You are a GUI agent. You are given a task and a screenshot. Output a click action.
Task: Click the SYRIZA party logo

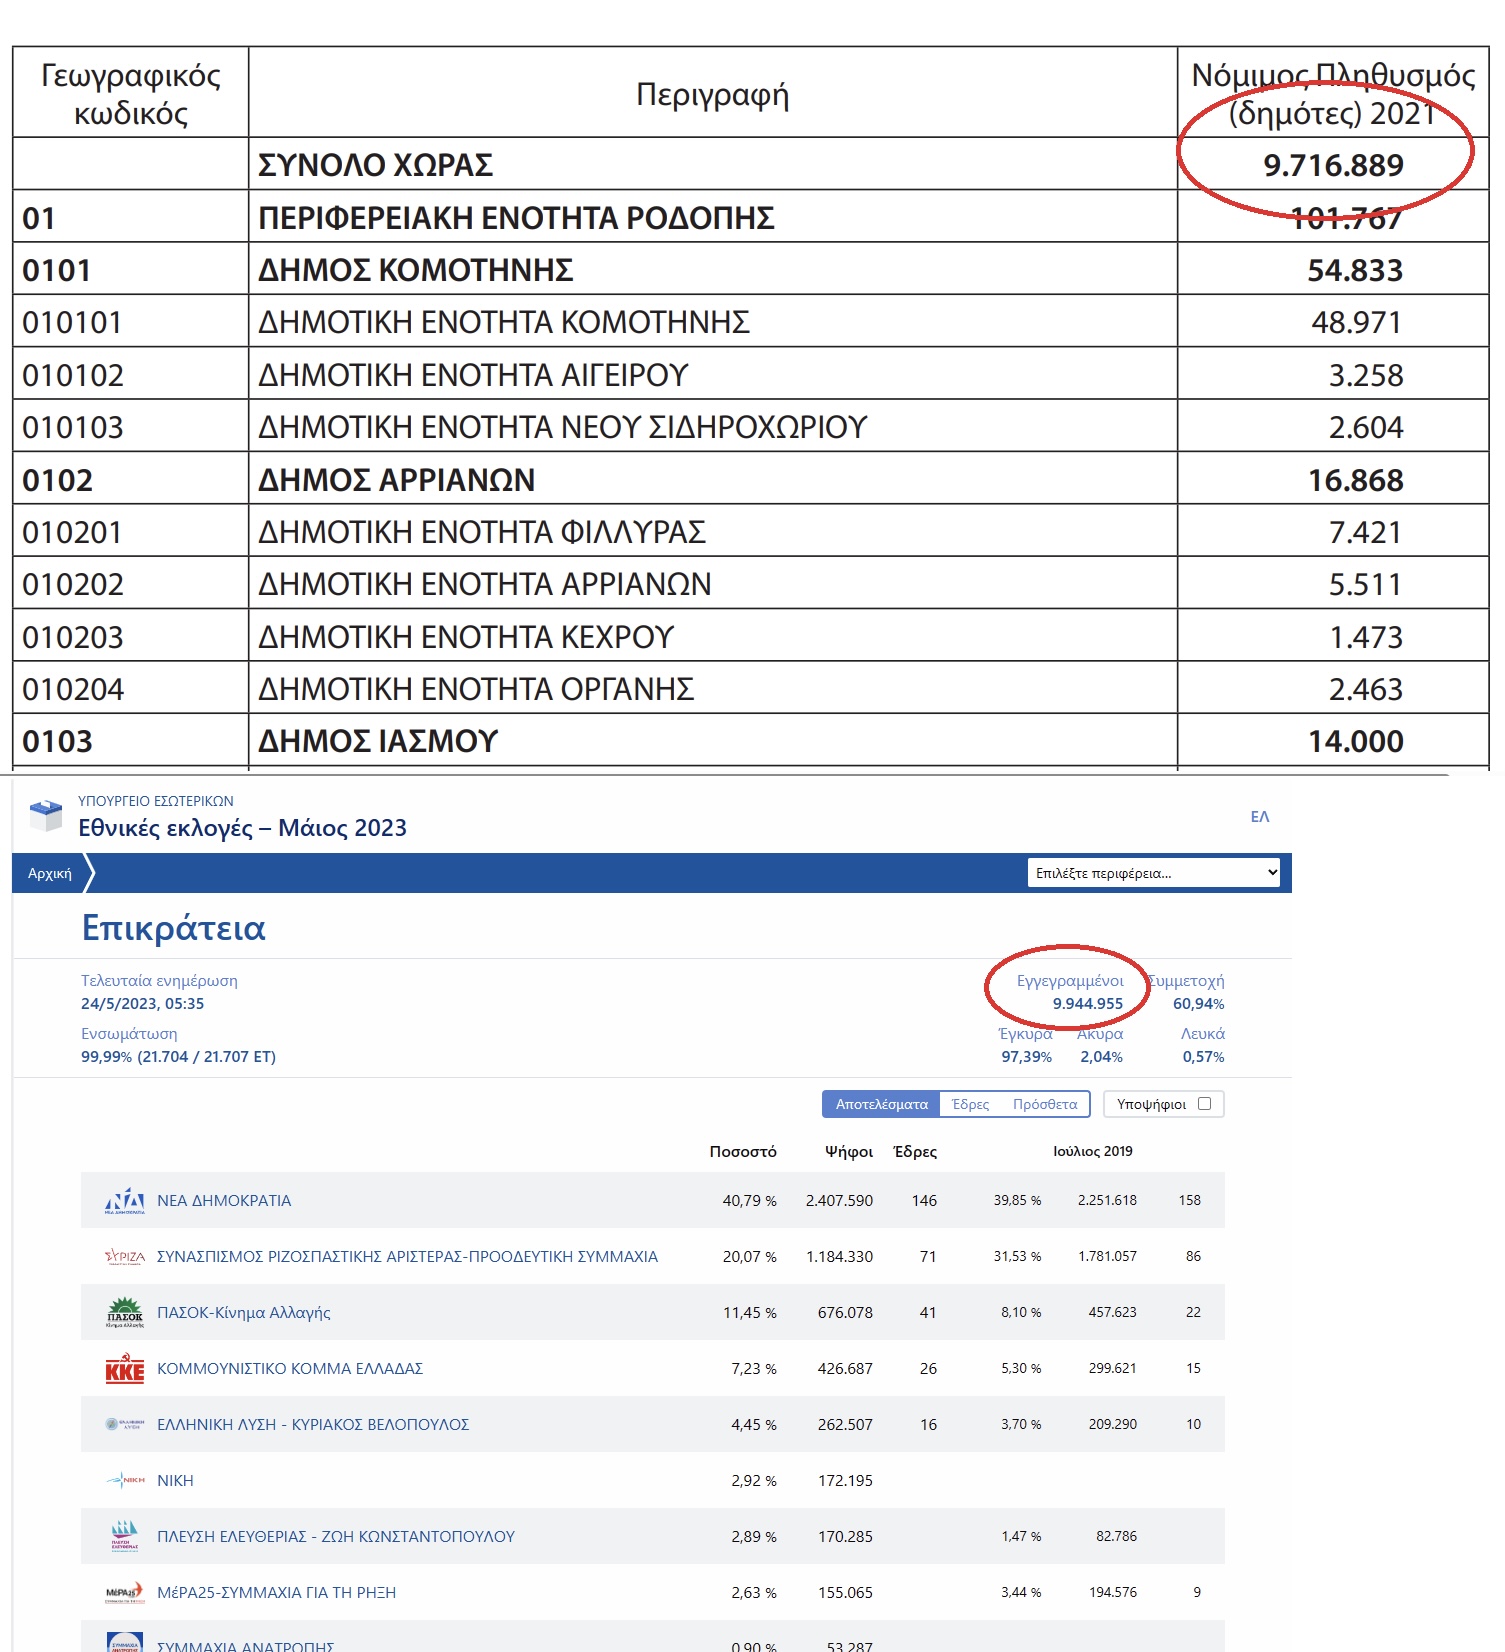tap(125, 1257)
